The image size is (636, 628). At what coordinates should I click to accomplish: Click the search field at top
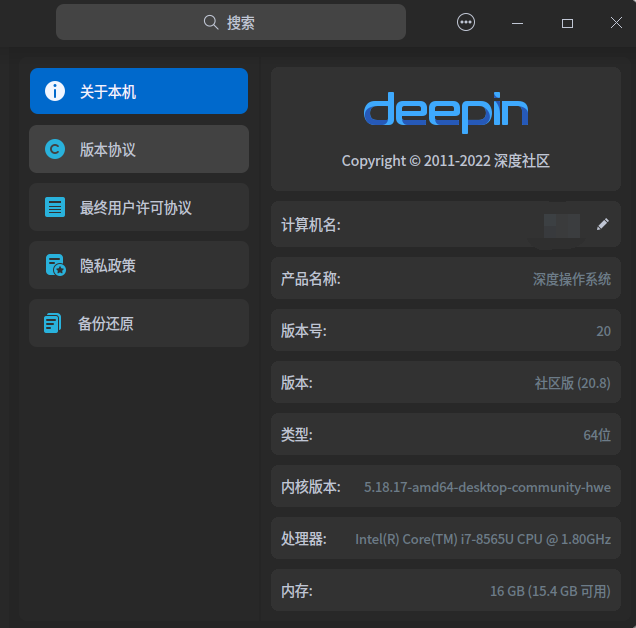click(231, 22)
